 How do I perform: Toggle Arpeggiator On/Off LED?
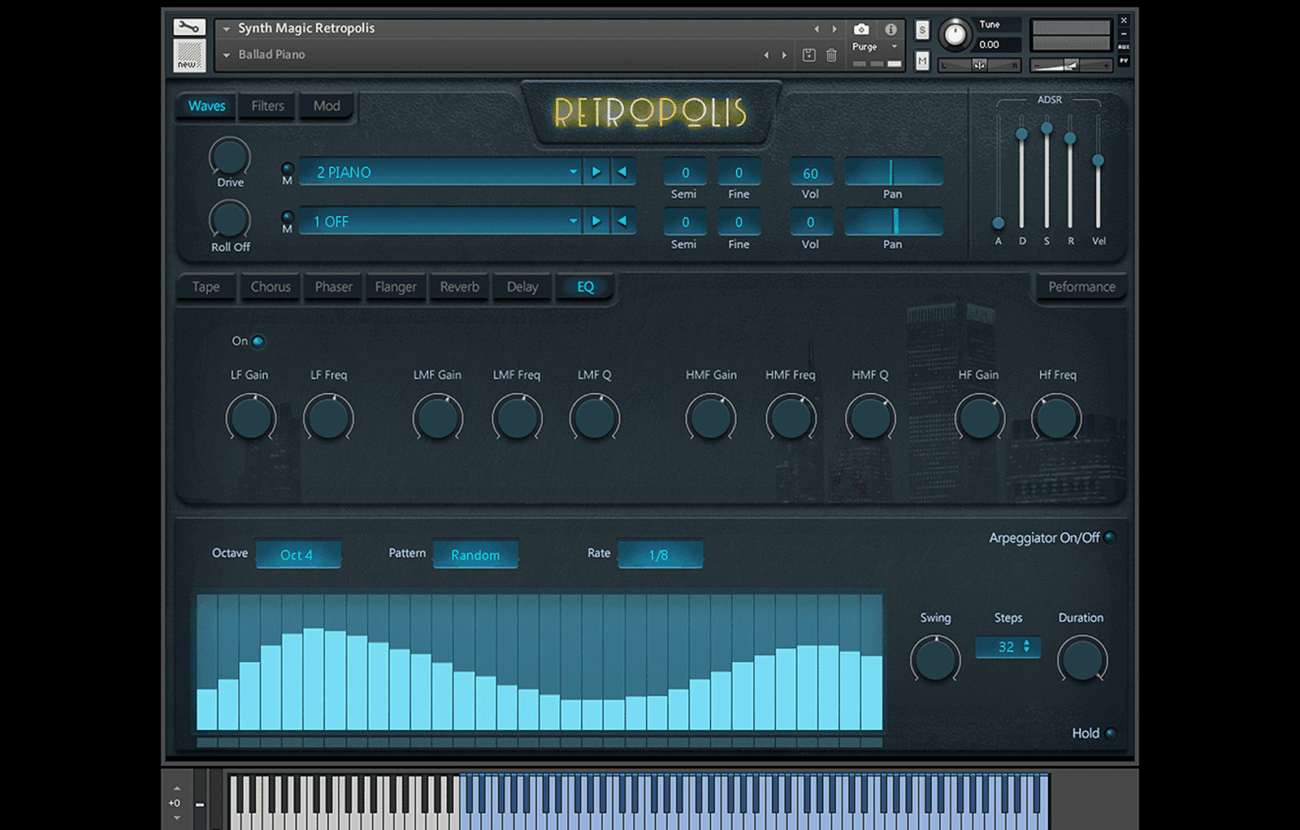coord(1109,538)
